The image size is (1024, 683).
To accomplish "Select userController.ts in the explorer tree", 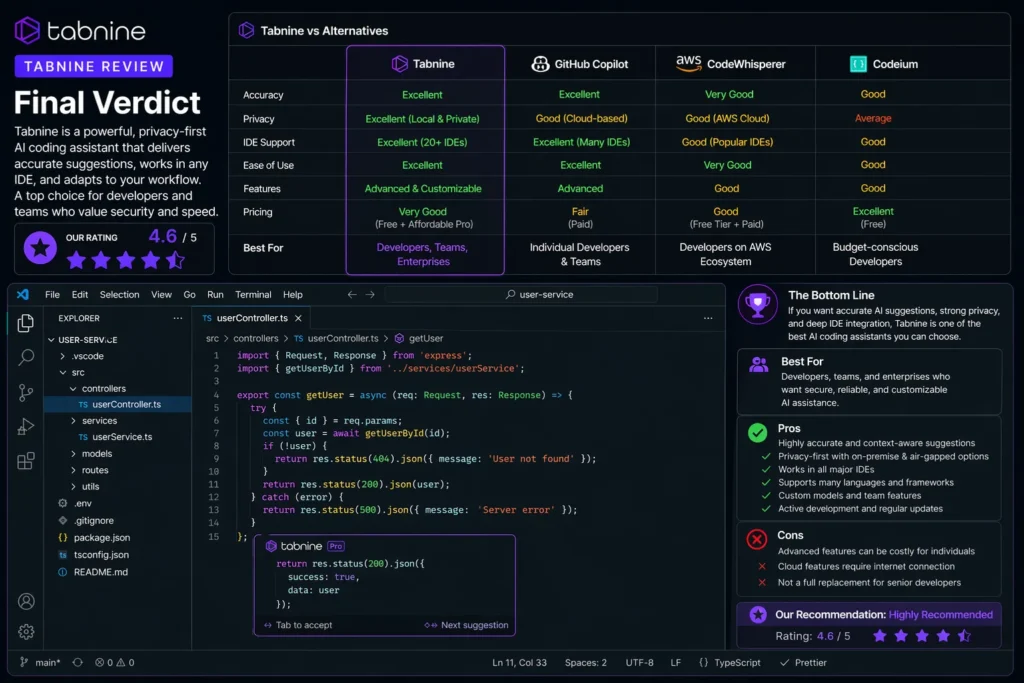I will (x=118, y=404).
